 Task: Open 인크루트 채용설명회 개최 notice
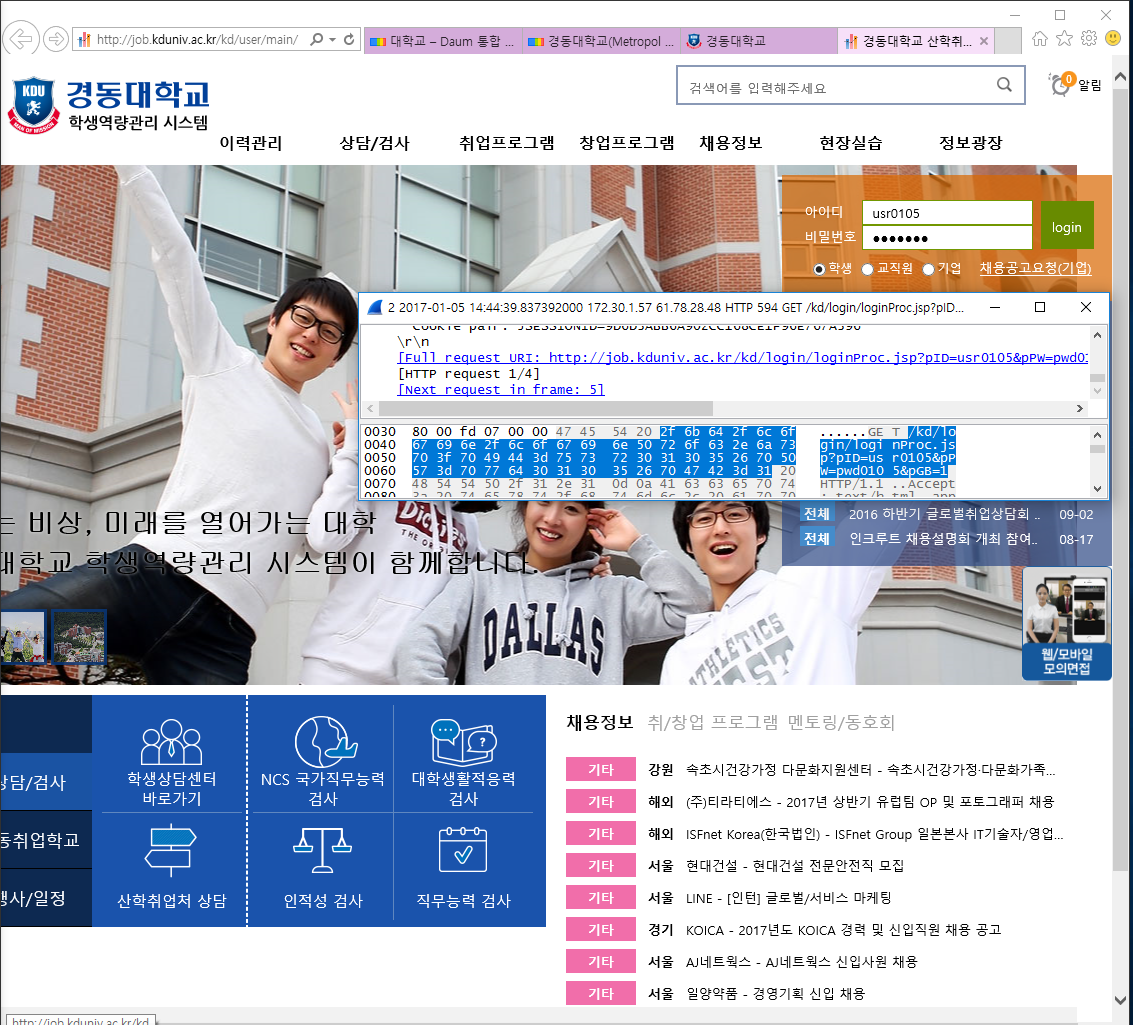943,539
